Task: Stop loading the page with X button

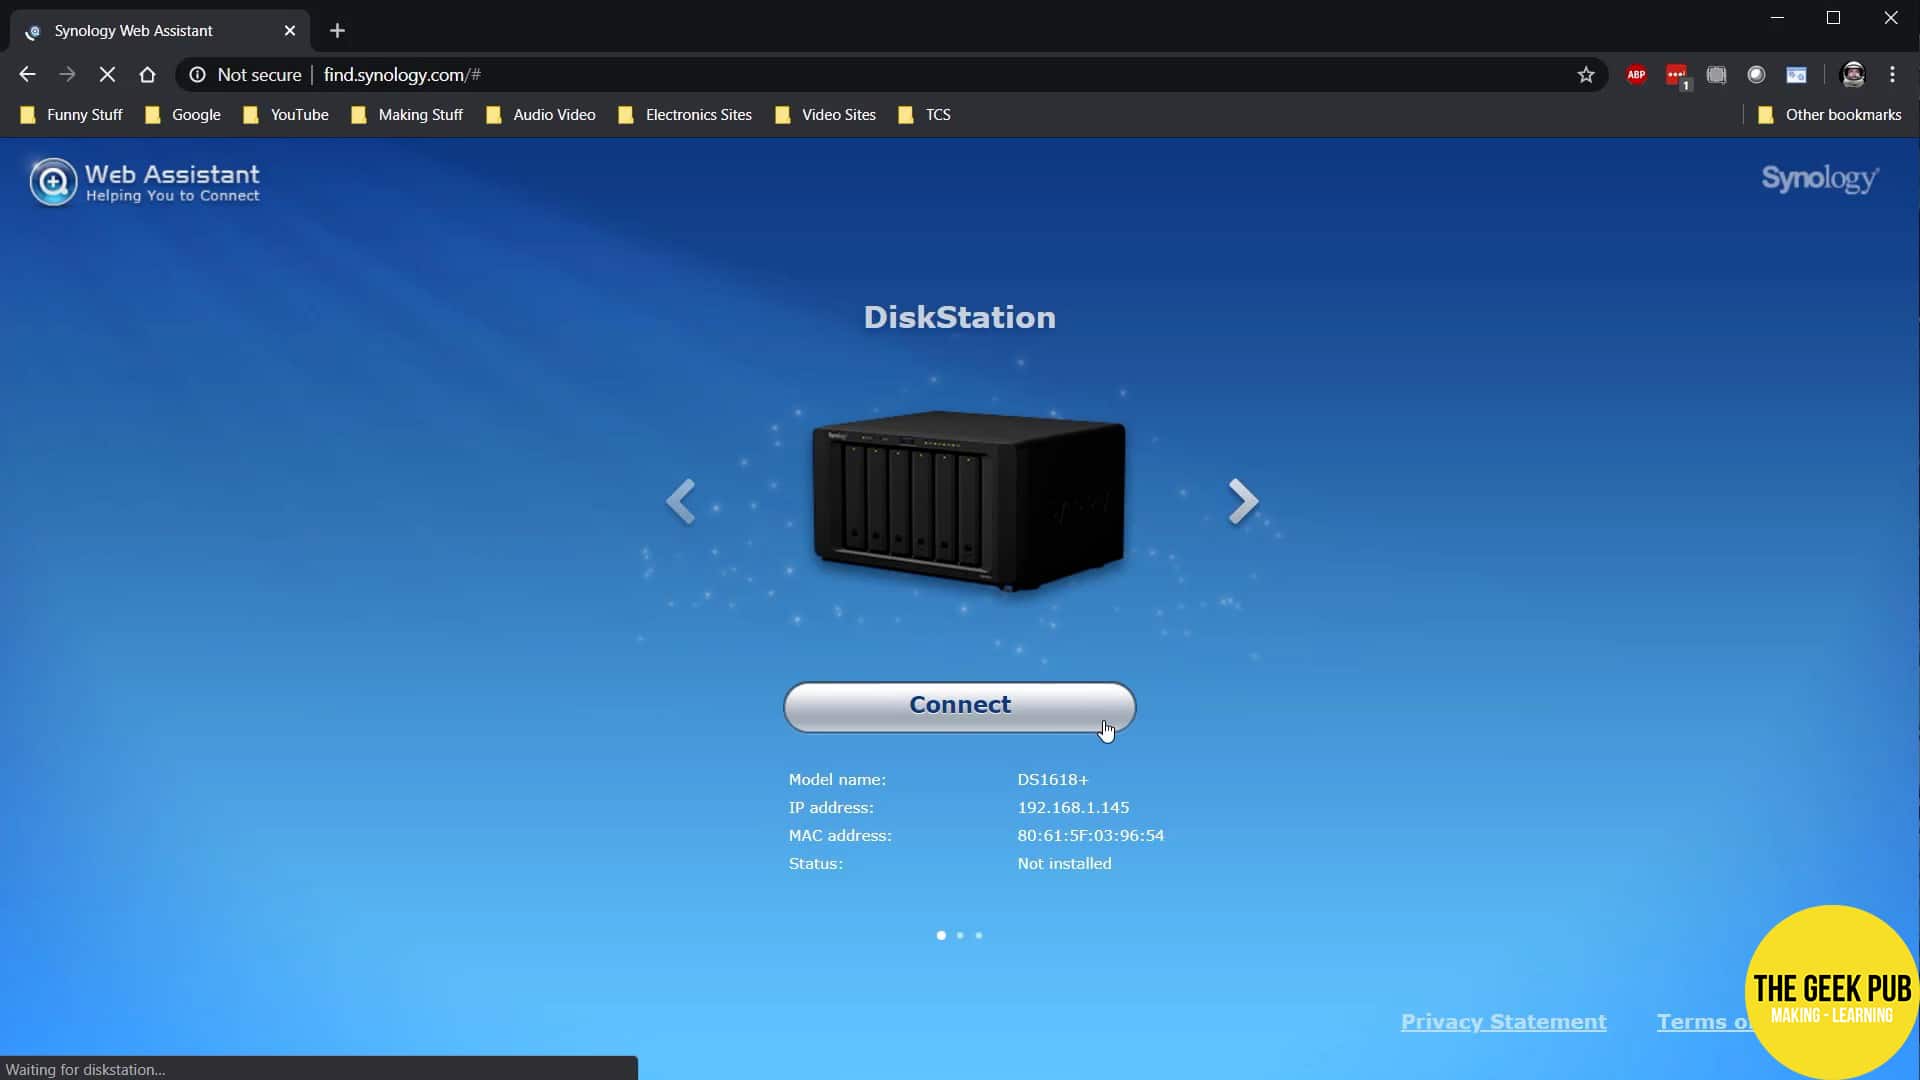Action: coord(107,74)
